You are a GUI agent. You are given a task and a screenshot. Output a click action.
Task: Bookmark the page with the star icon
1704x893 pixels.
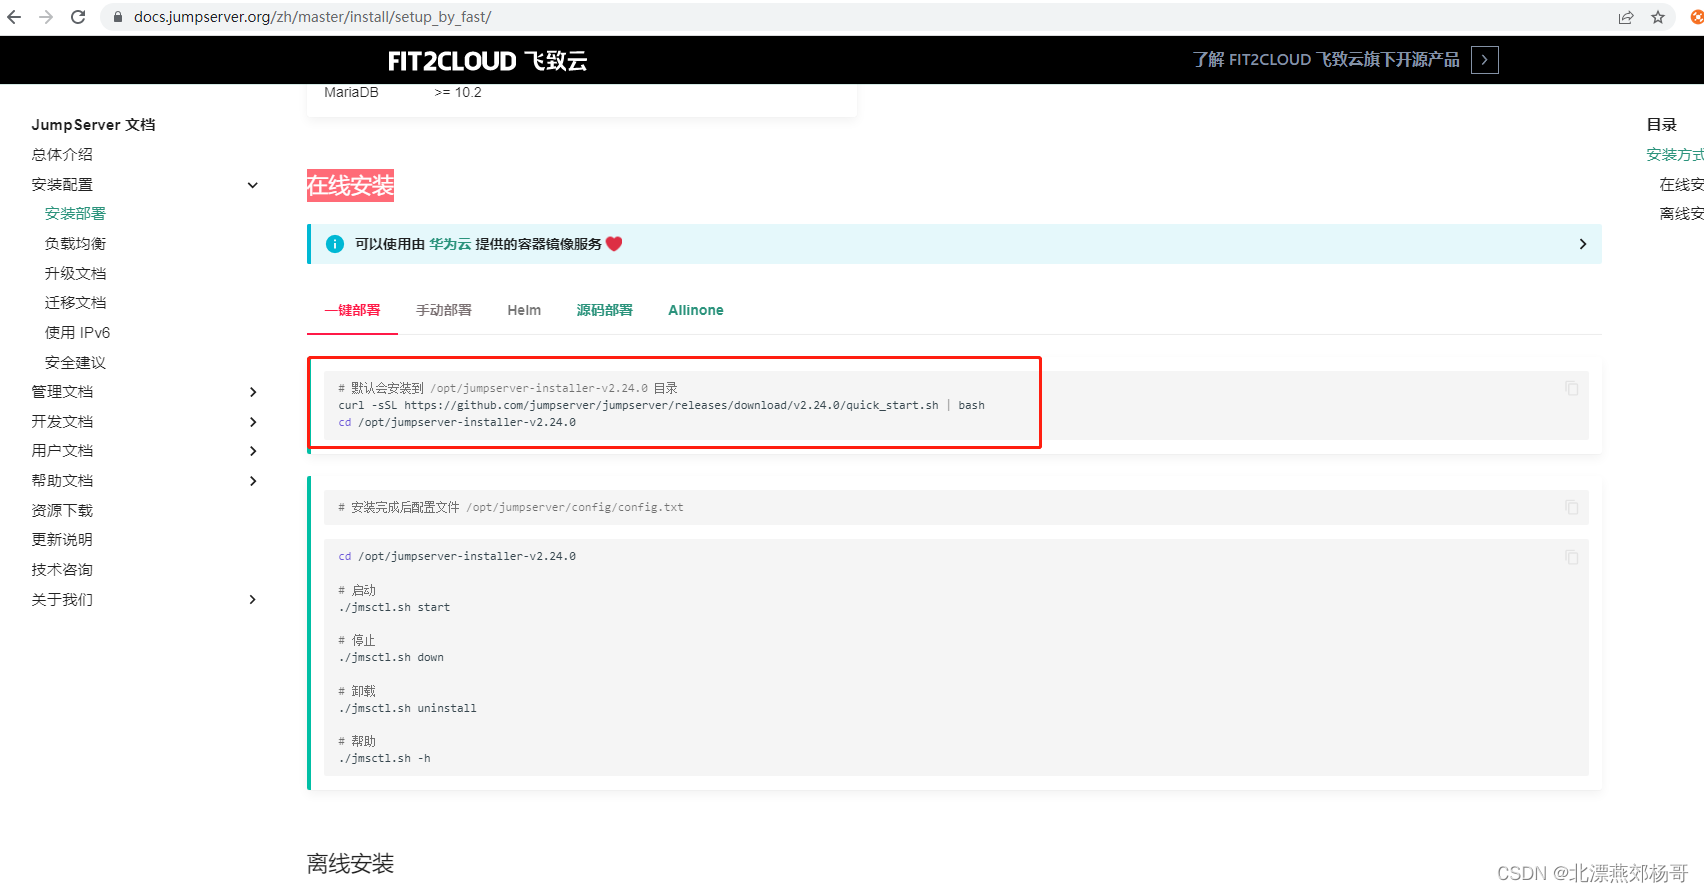[1658, 17]
